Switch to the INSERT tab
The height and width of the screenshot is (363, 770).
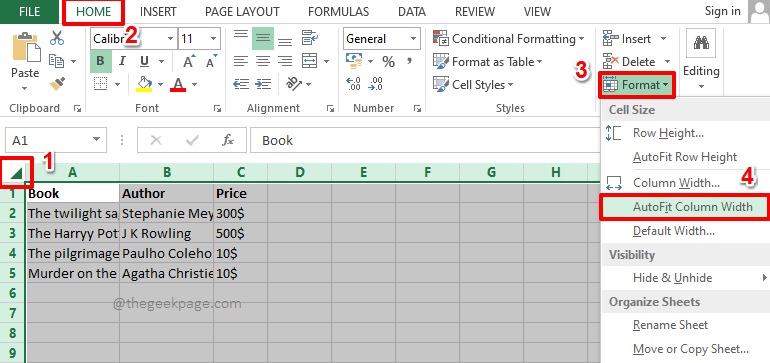(x=158, y=12)
